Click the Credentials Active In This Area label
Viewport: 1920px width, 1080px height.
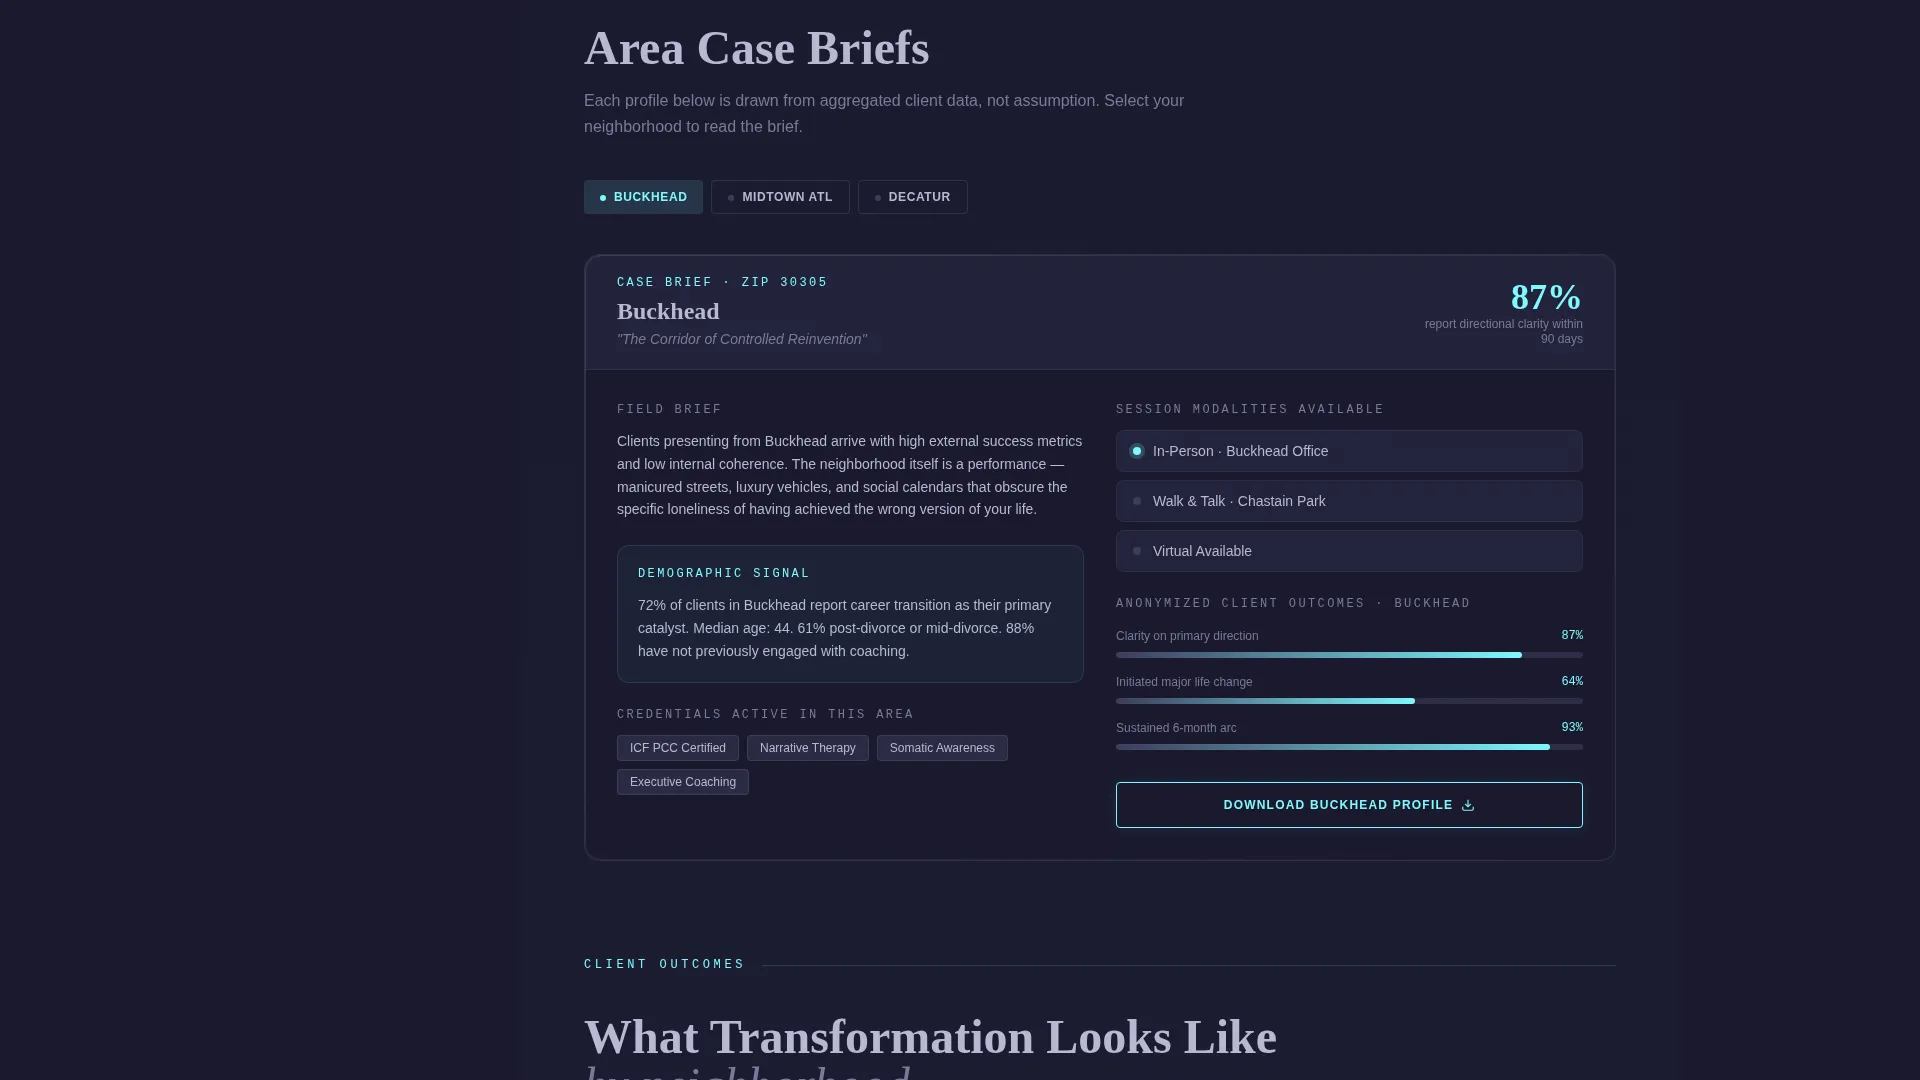tap(765, 714)
